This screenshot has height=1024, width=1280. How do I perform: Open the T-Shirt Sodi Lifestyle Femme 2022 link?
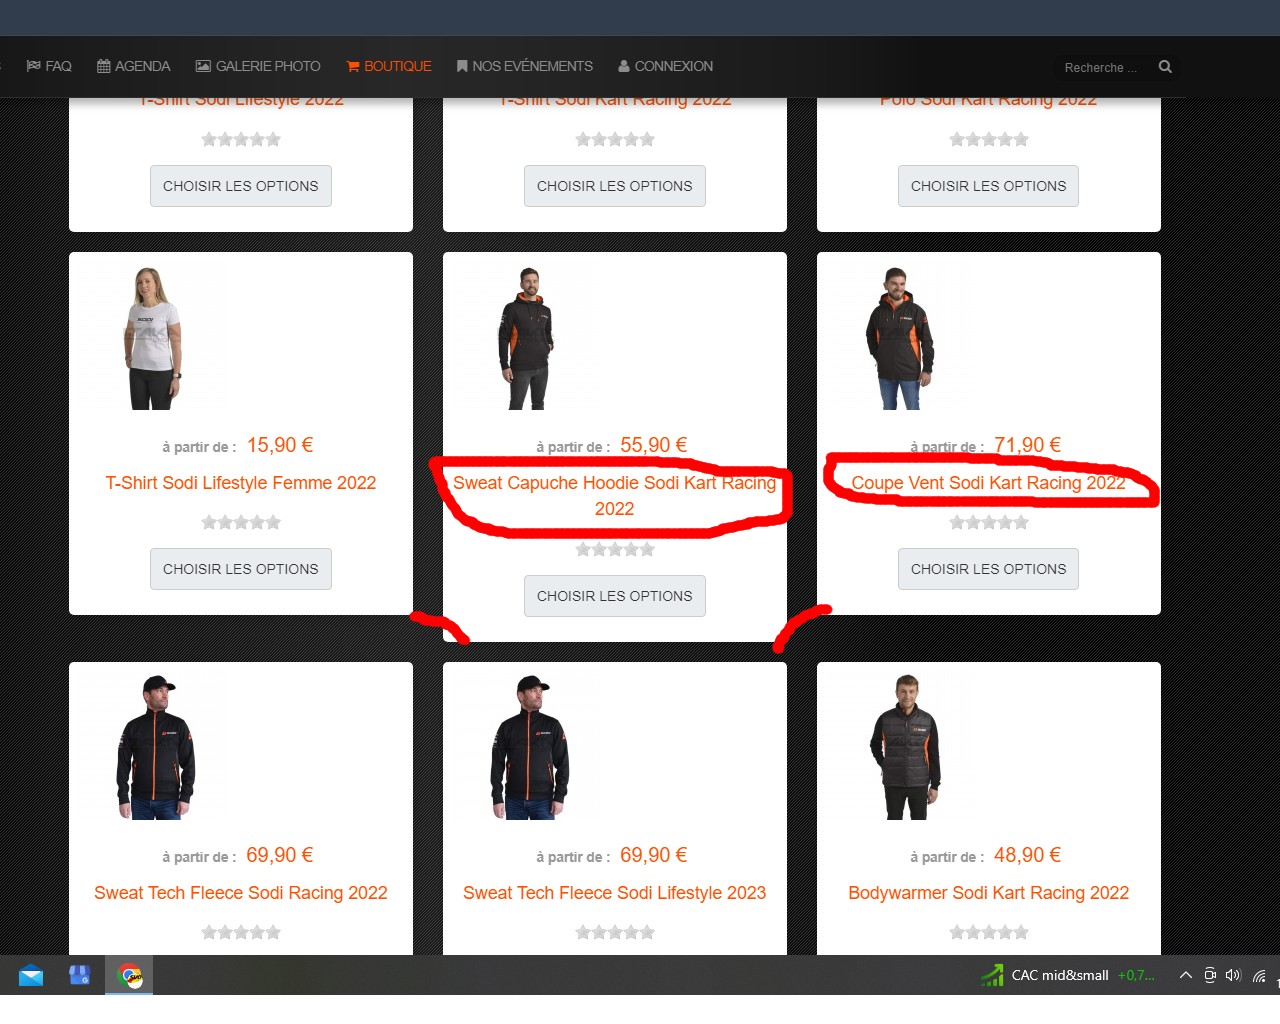coord(241,483)
